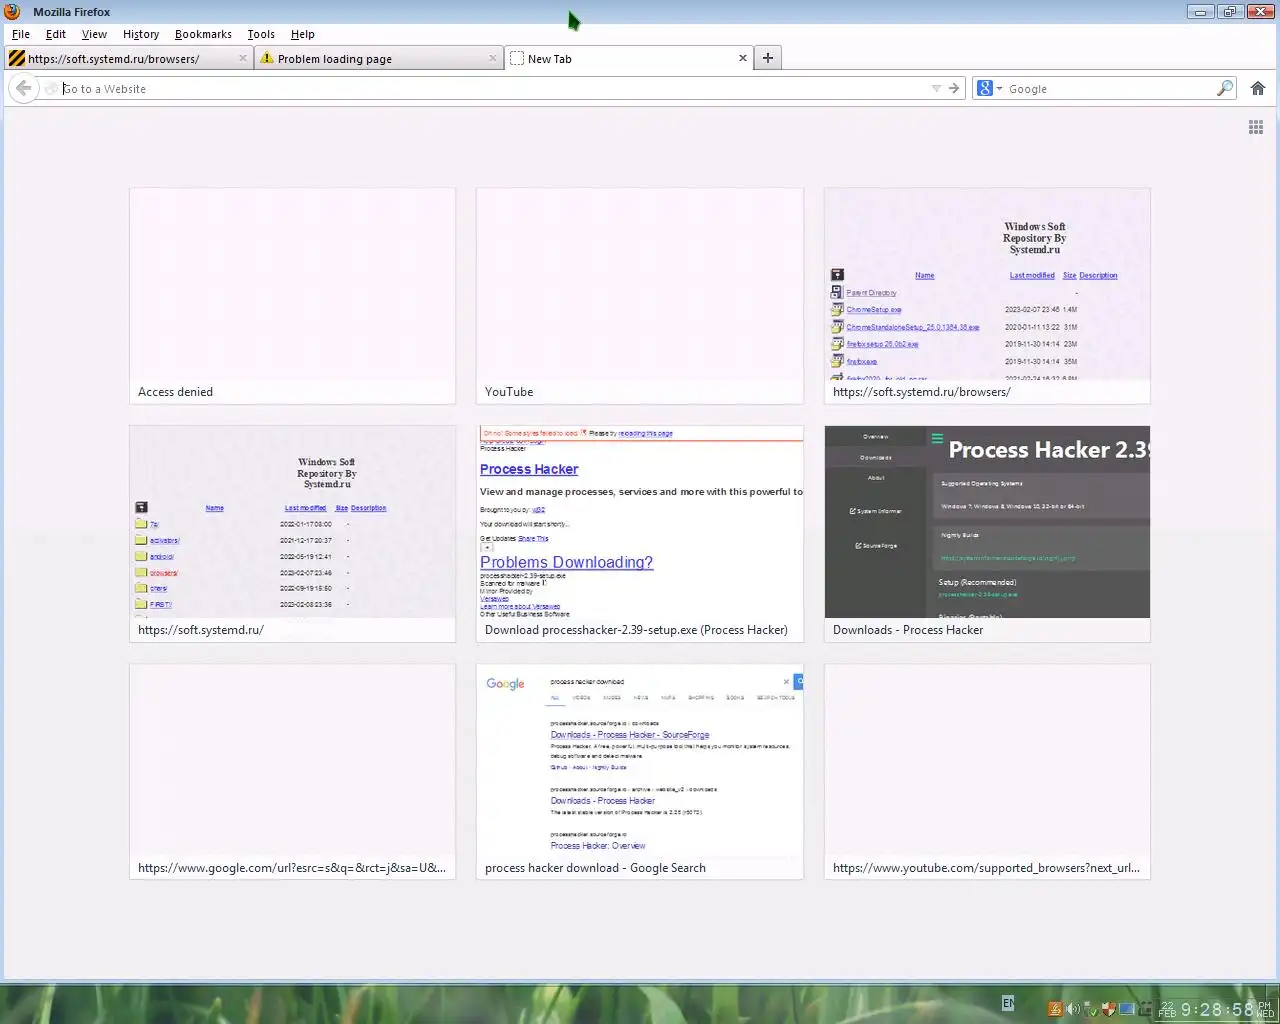Close the soft.systemd.ru/browsers tab
Screen dimensions: 1280x1024
[242, 58]
